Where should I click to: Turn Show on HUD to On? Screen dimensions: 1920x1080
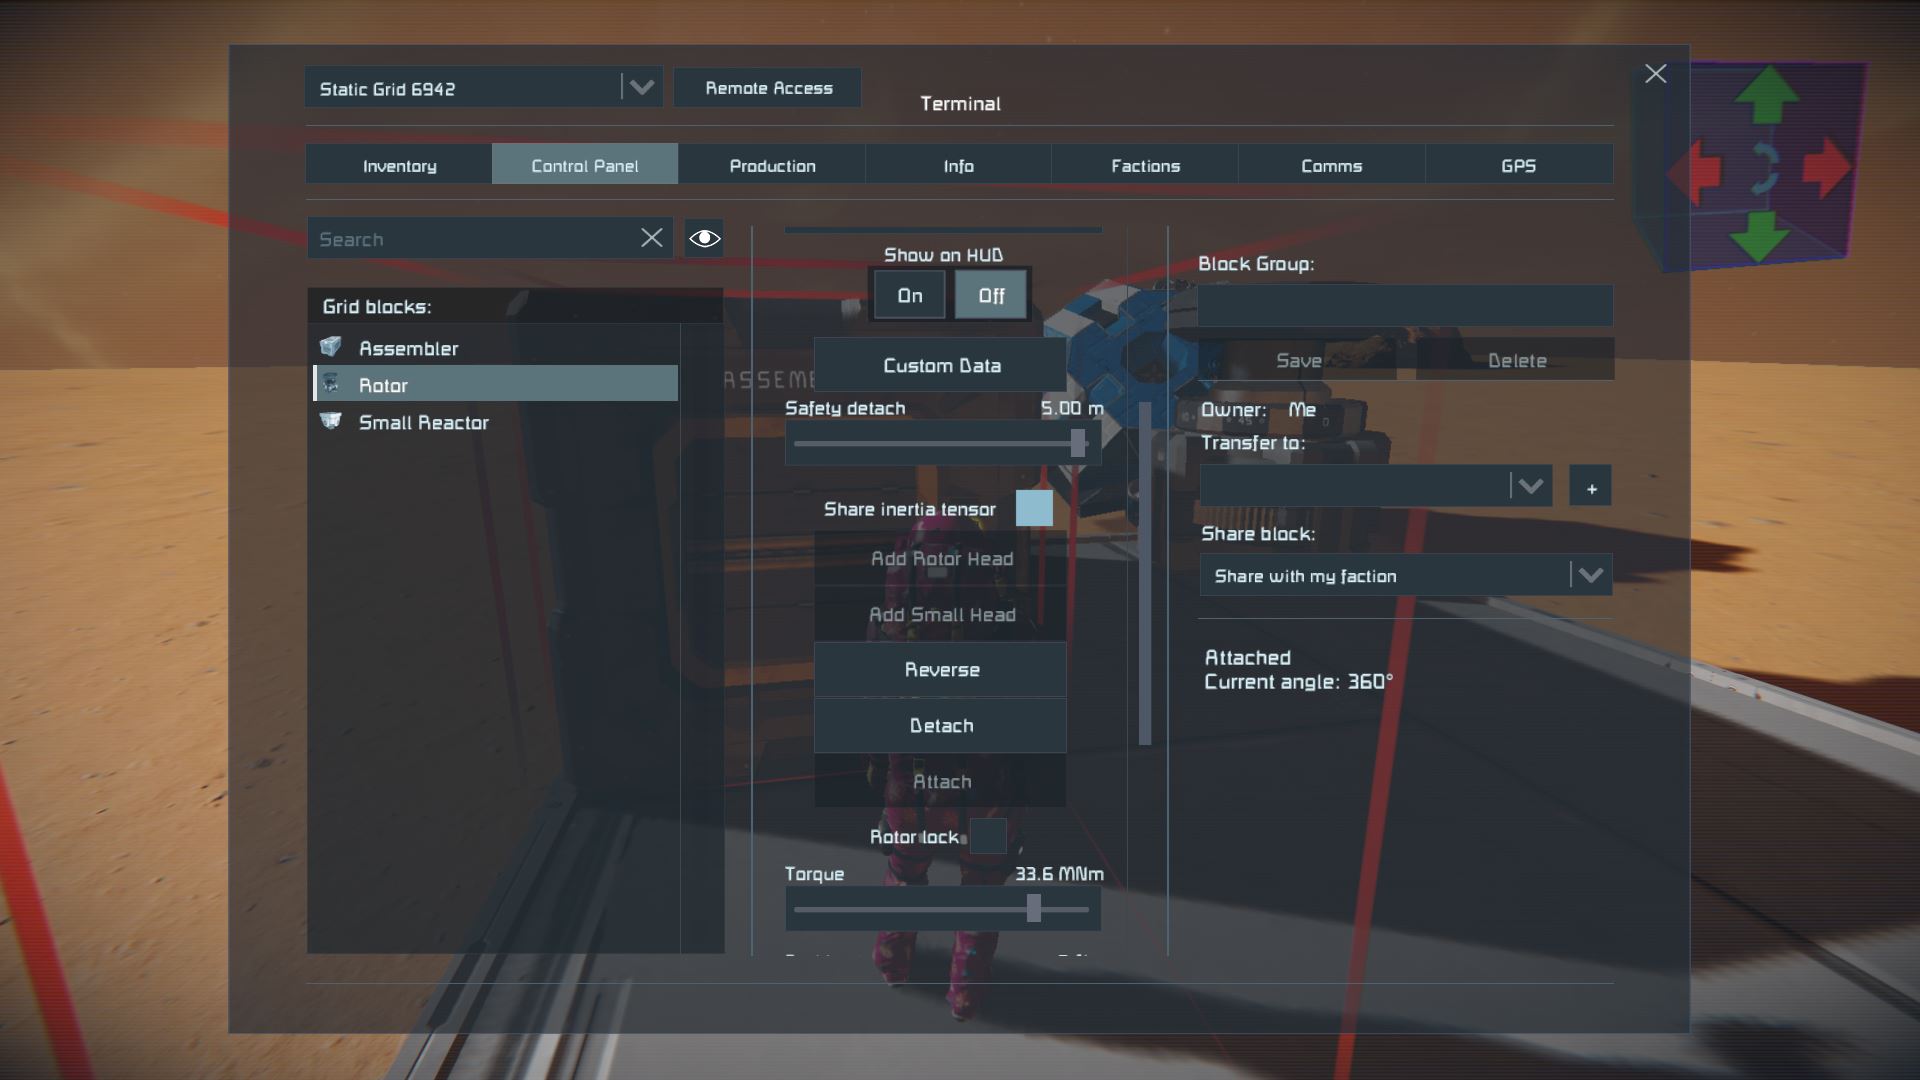pos(909,295)
